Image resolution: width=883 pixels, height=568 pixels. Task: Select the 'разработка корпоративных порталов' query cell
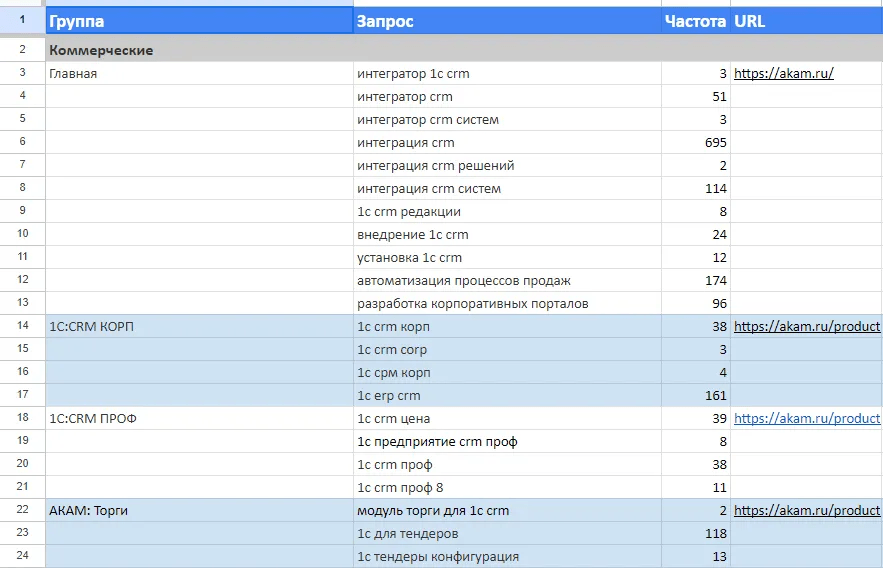(507, 304)
